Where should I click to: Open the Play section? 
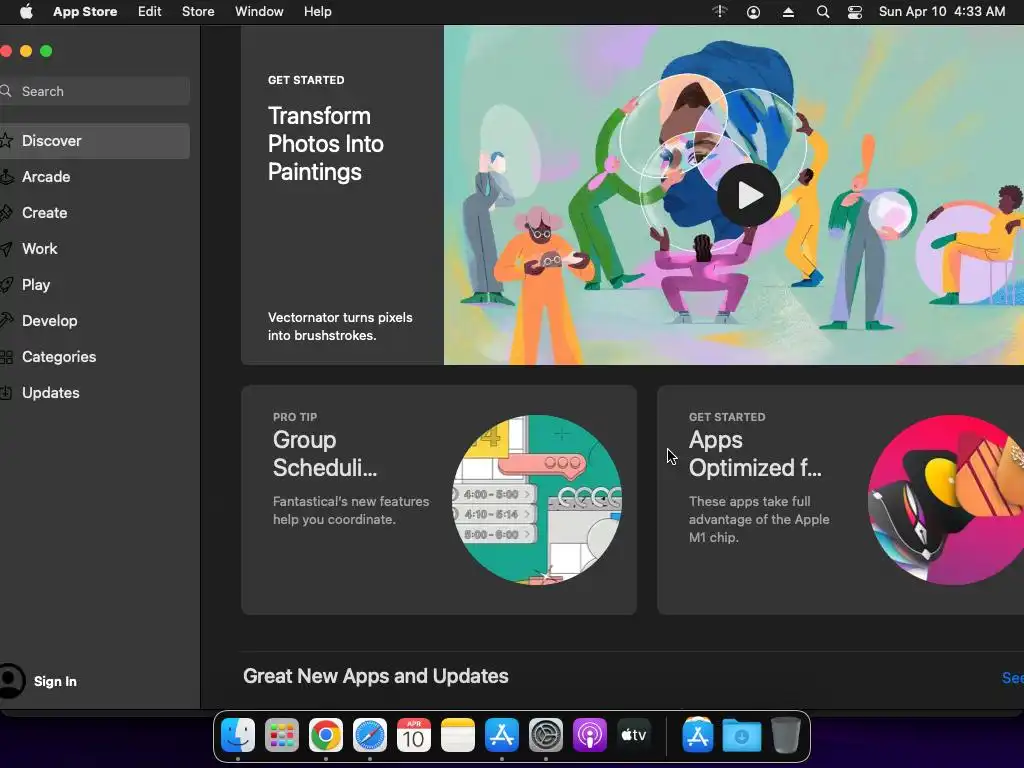pyautogui.click(x=95, y=285)
